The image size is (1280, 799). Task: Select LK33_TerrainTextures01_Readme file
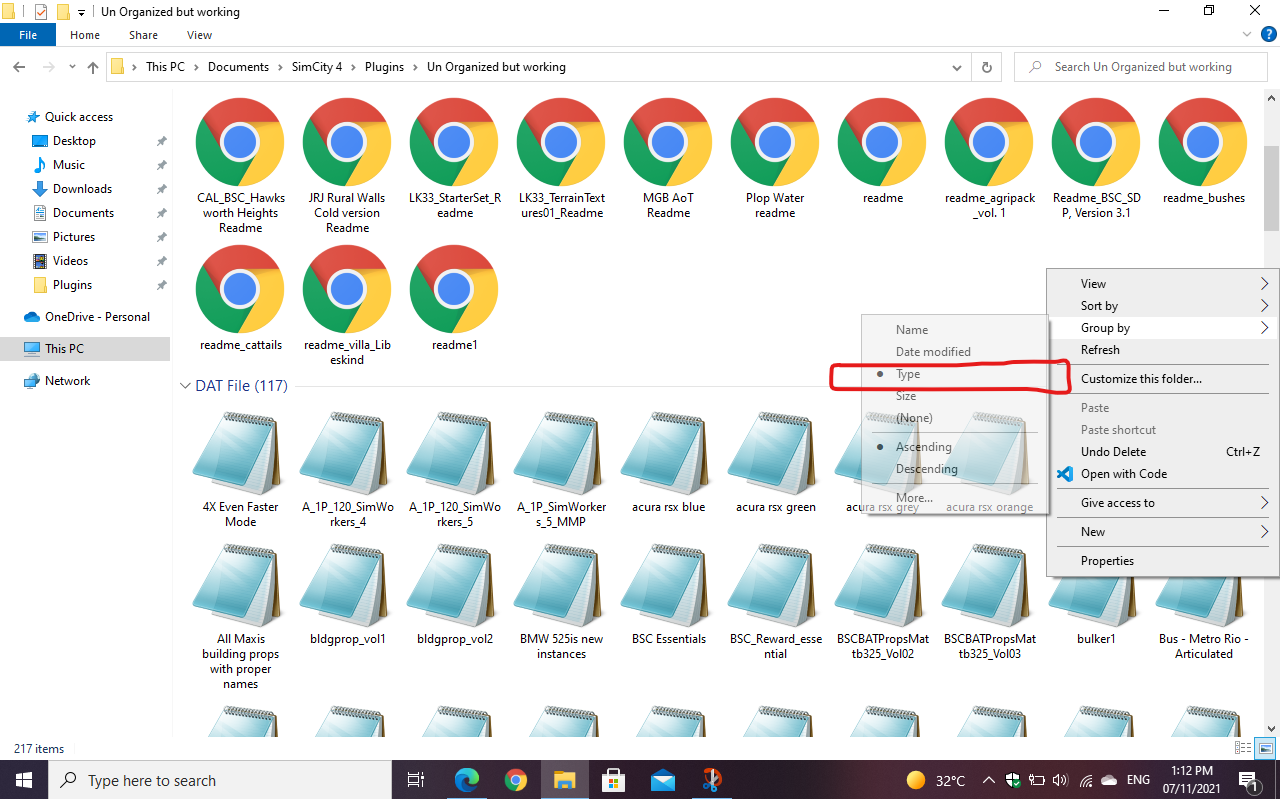coord(562,158)
